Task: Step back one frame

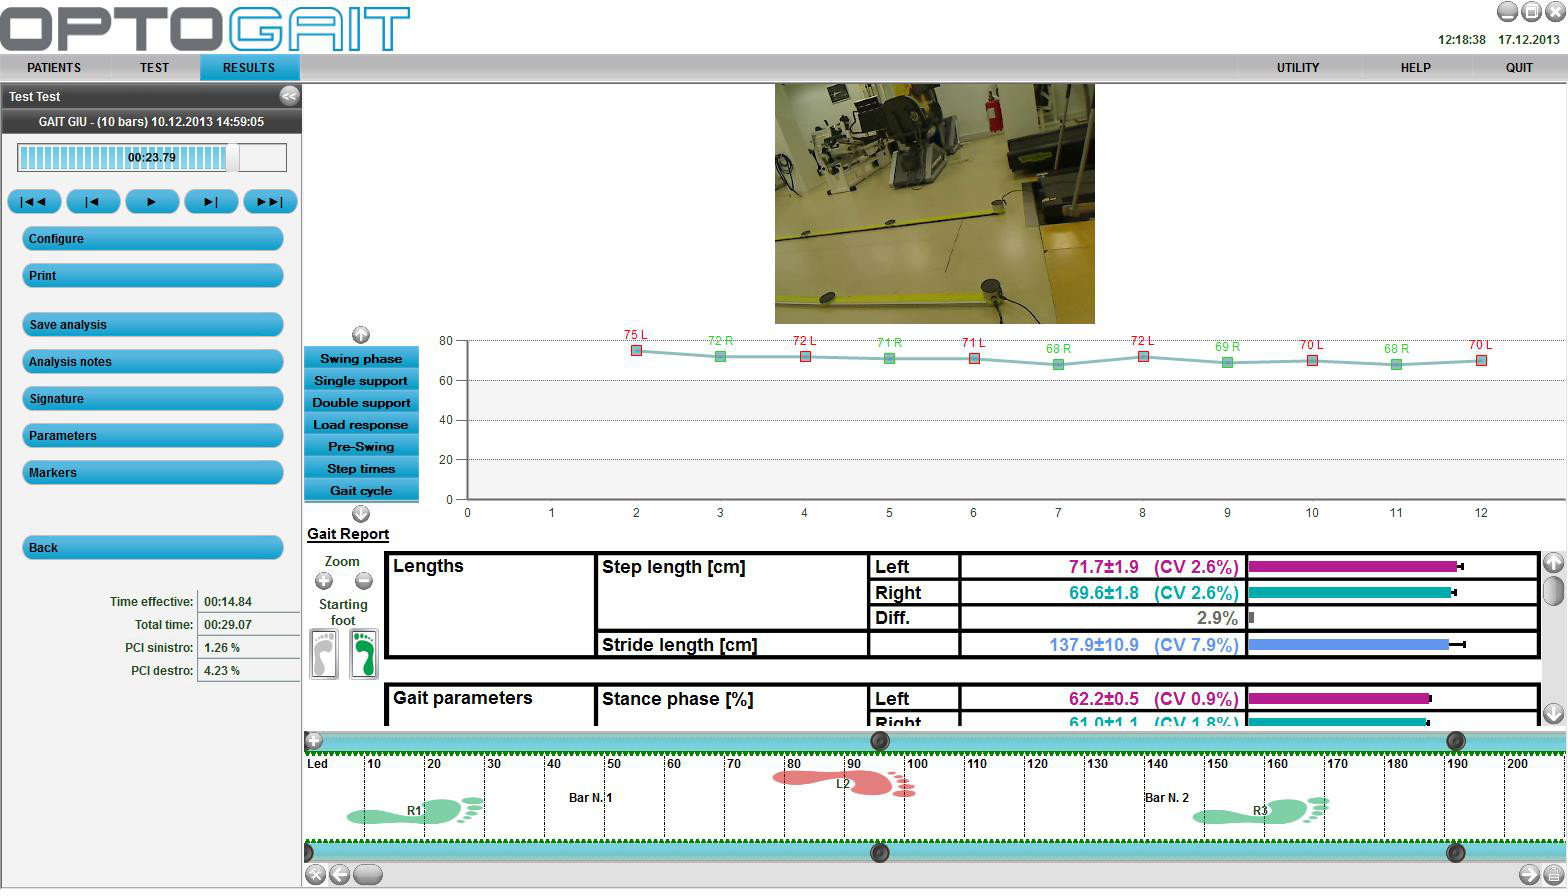Action: tap(93, 202)
